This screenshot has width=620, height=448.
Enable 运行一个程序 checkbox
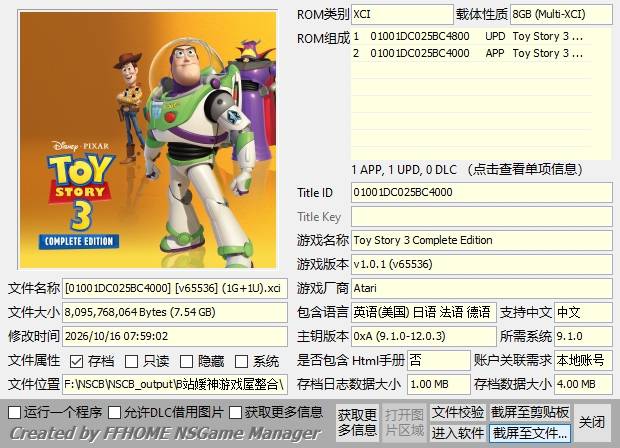tap(15, 412)
